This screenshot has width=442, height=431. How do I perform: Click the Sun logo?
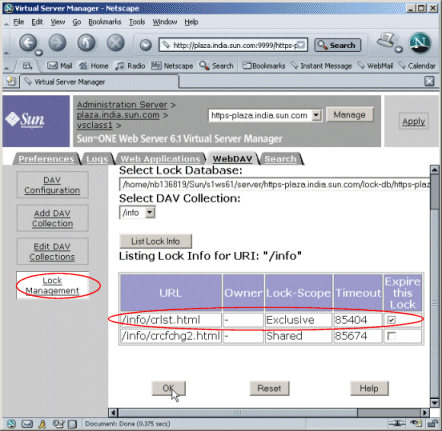(25, 119)
